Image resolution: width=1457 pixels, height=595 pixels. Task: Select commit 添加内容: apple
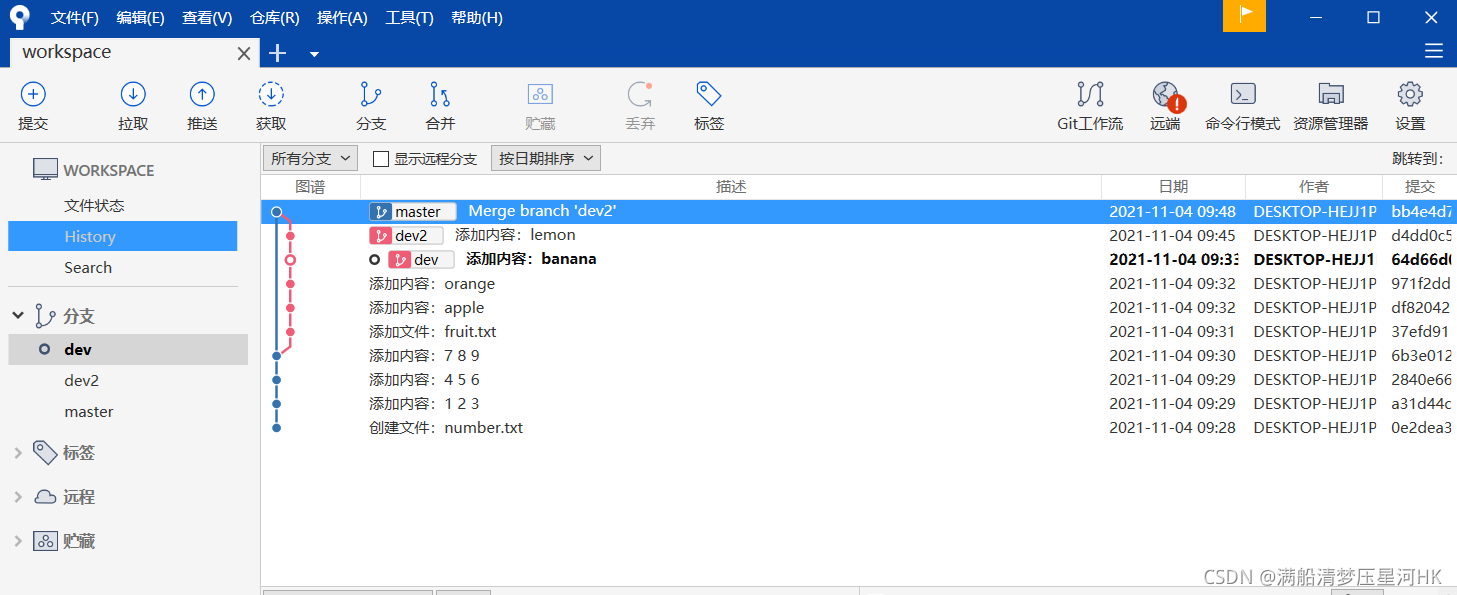point(857,308)
